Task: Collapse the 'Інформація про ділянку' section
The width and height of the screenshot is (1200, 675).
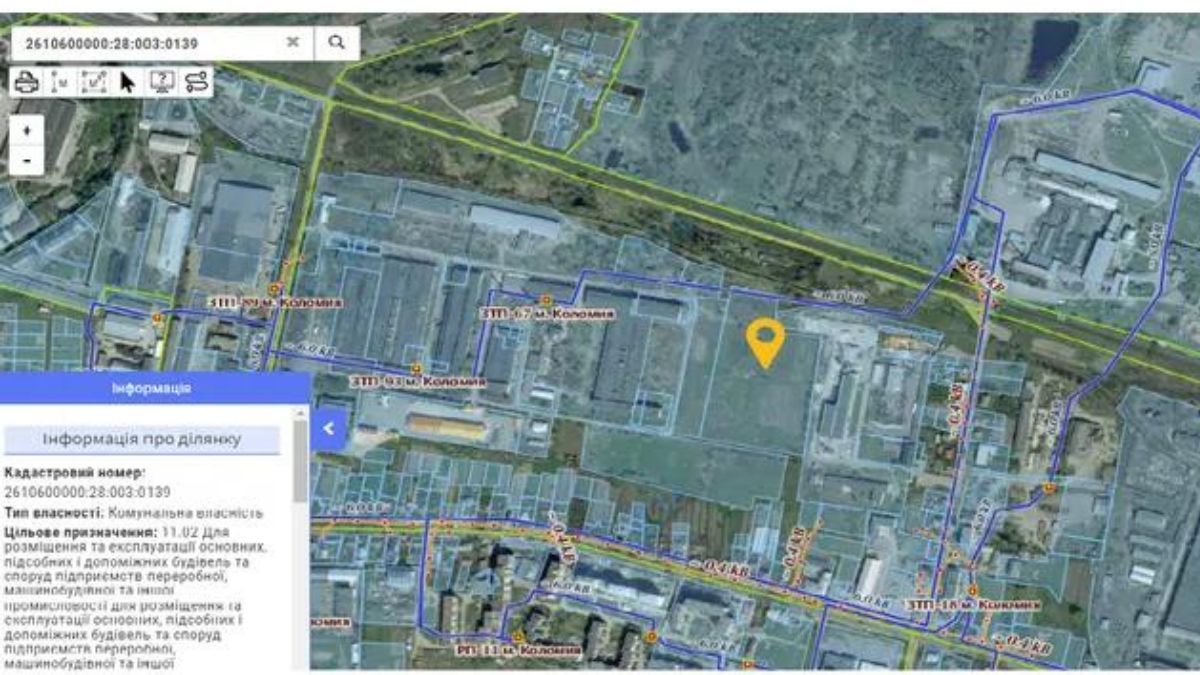Action: coord(142,439)
